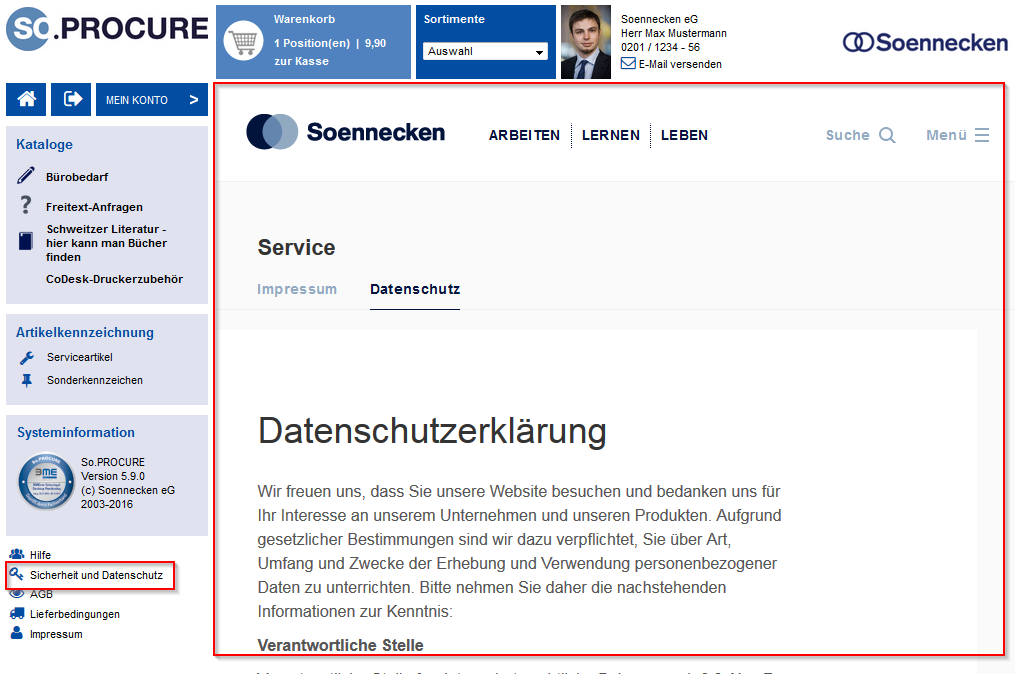This screenshot has width=1015, height=674.
Task: Click the truck icon for Lieferbedingungen
Action: (x=17, y=613)
